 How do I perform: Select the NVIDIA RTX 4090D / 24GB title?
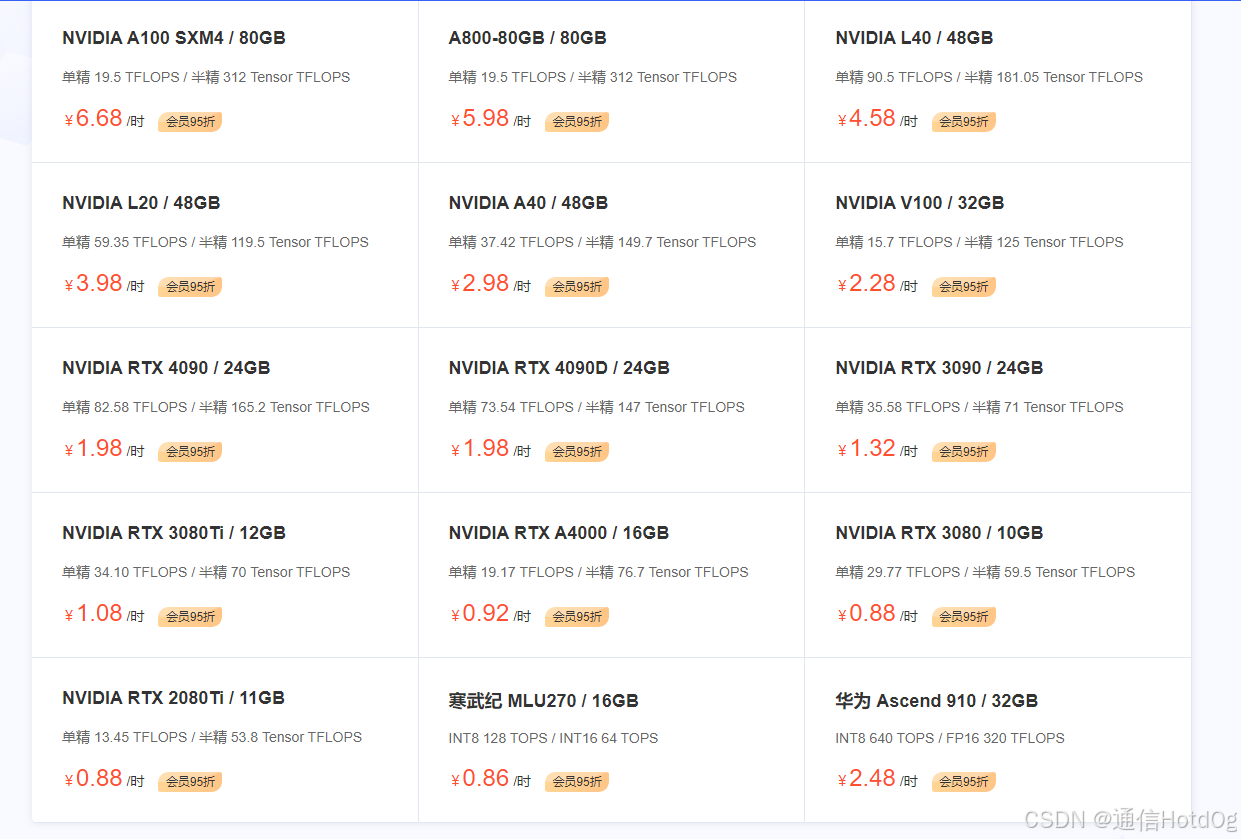[559, 368]
